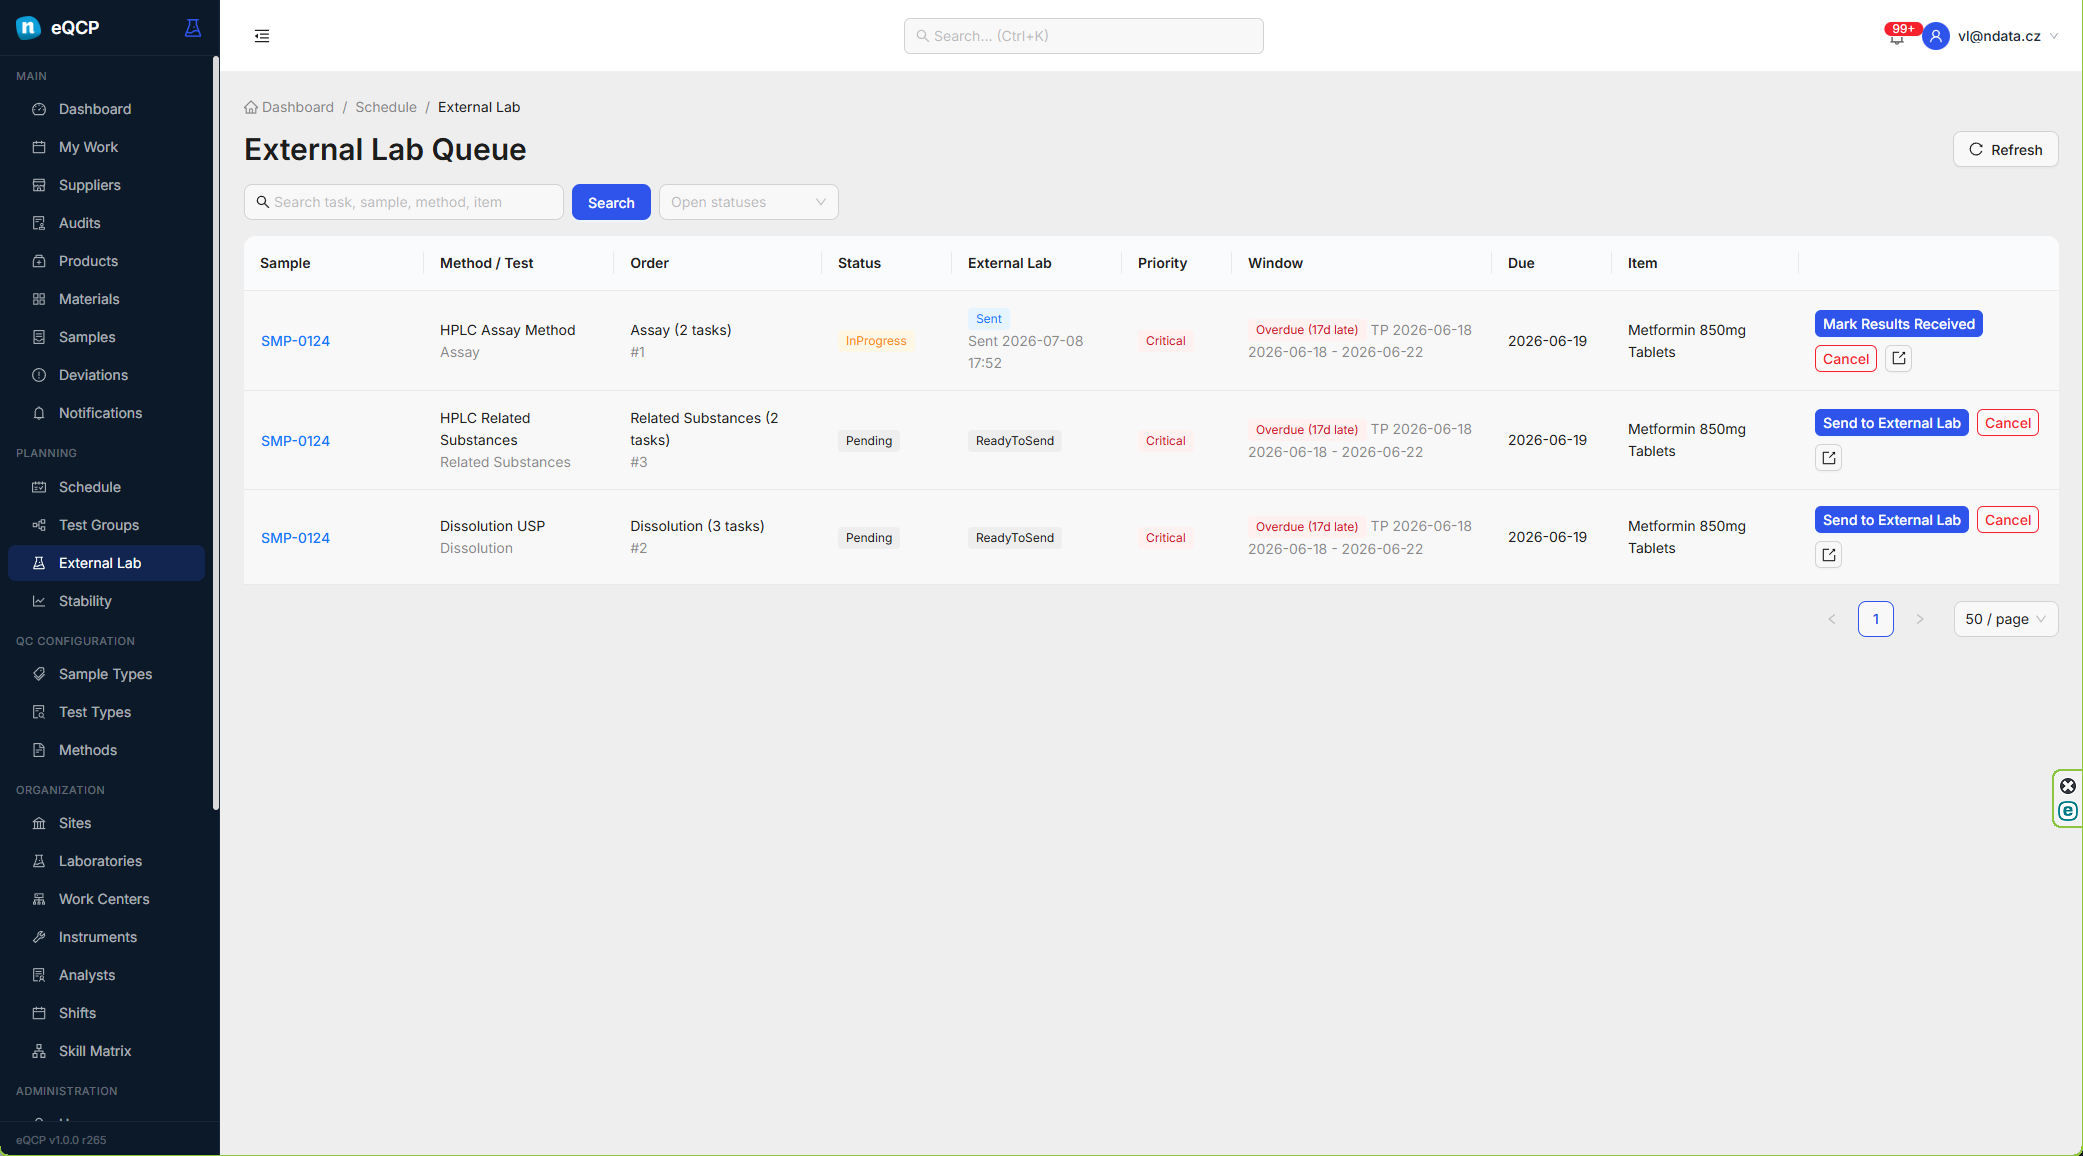Click the Sample Types tag icon
2083x1156 pixels.
tap(39, 674)
